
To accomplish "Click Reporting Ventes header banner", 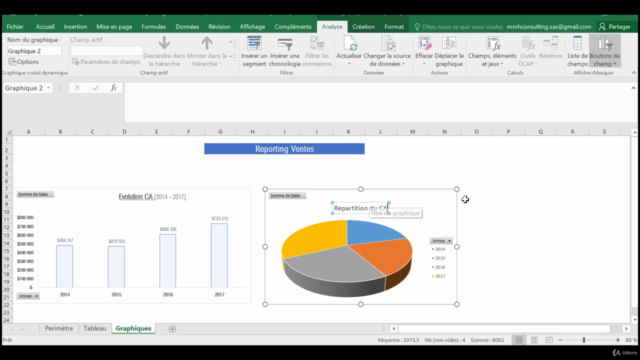I will (284, 149).
